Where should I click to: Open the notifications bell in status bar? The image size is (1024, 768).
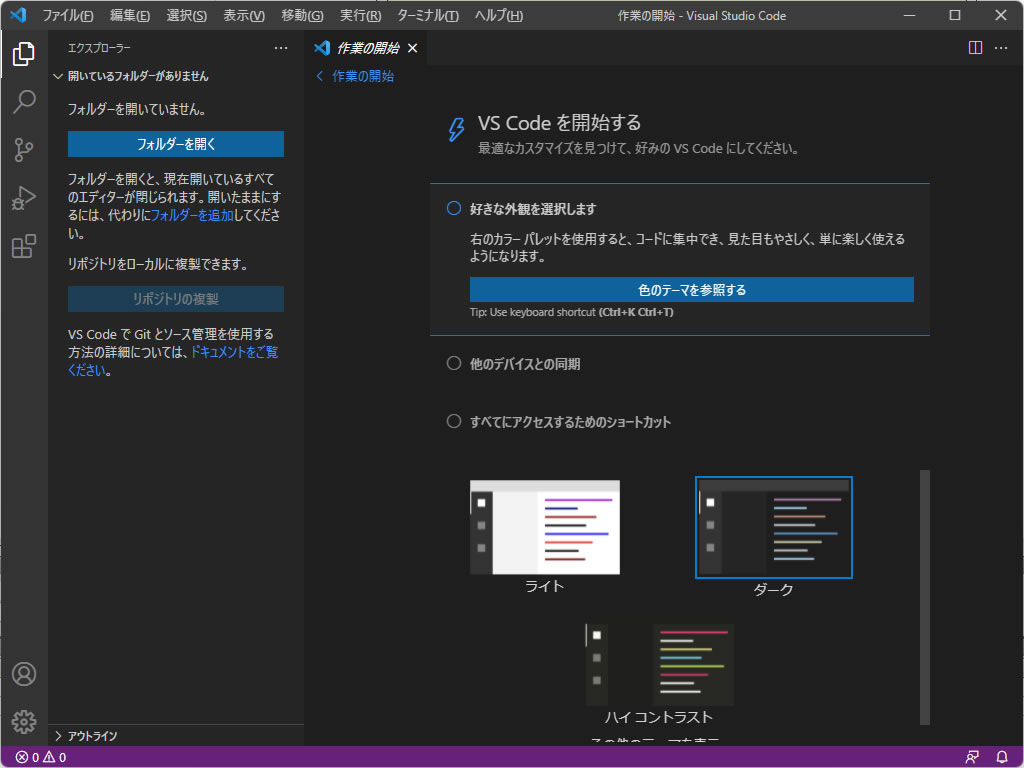click(x=1001, y=757)
